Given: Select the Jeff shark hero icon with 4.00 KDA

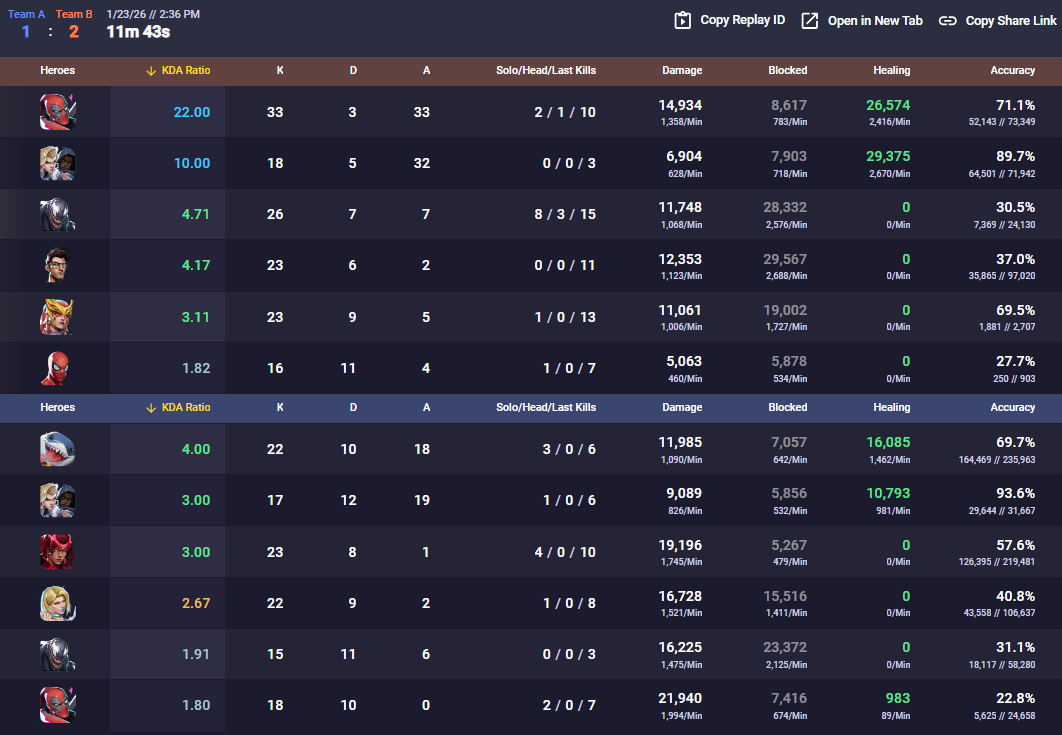Looking at the screenshot, I should 58,449.
